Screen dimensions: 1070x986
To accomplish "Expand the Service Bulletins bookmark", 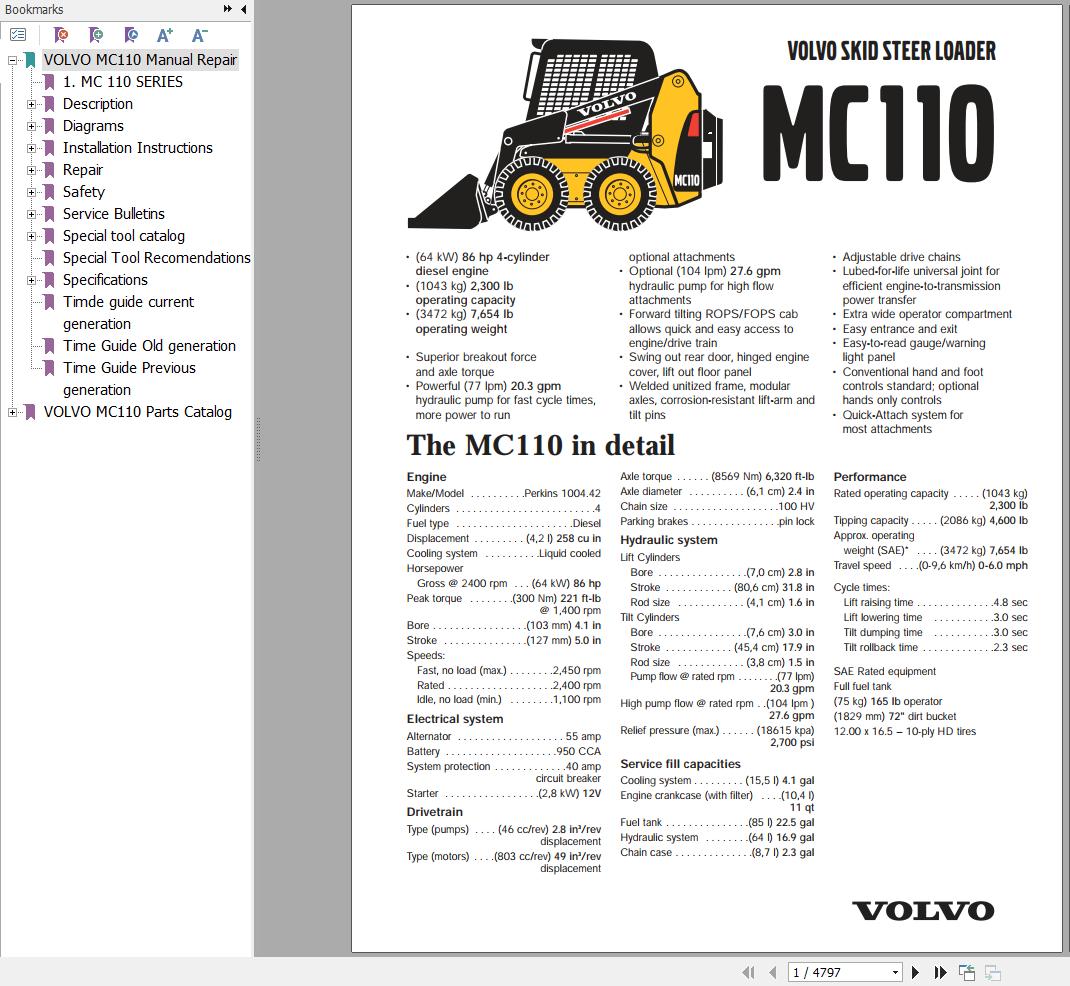I will tap(31, 214).
